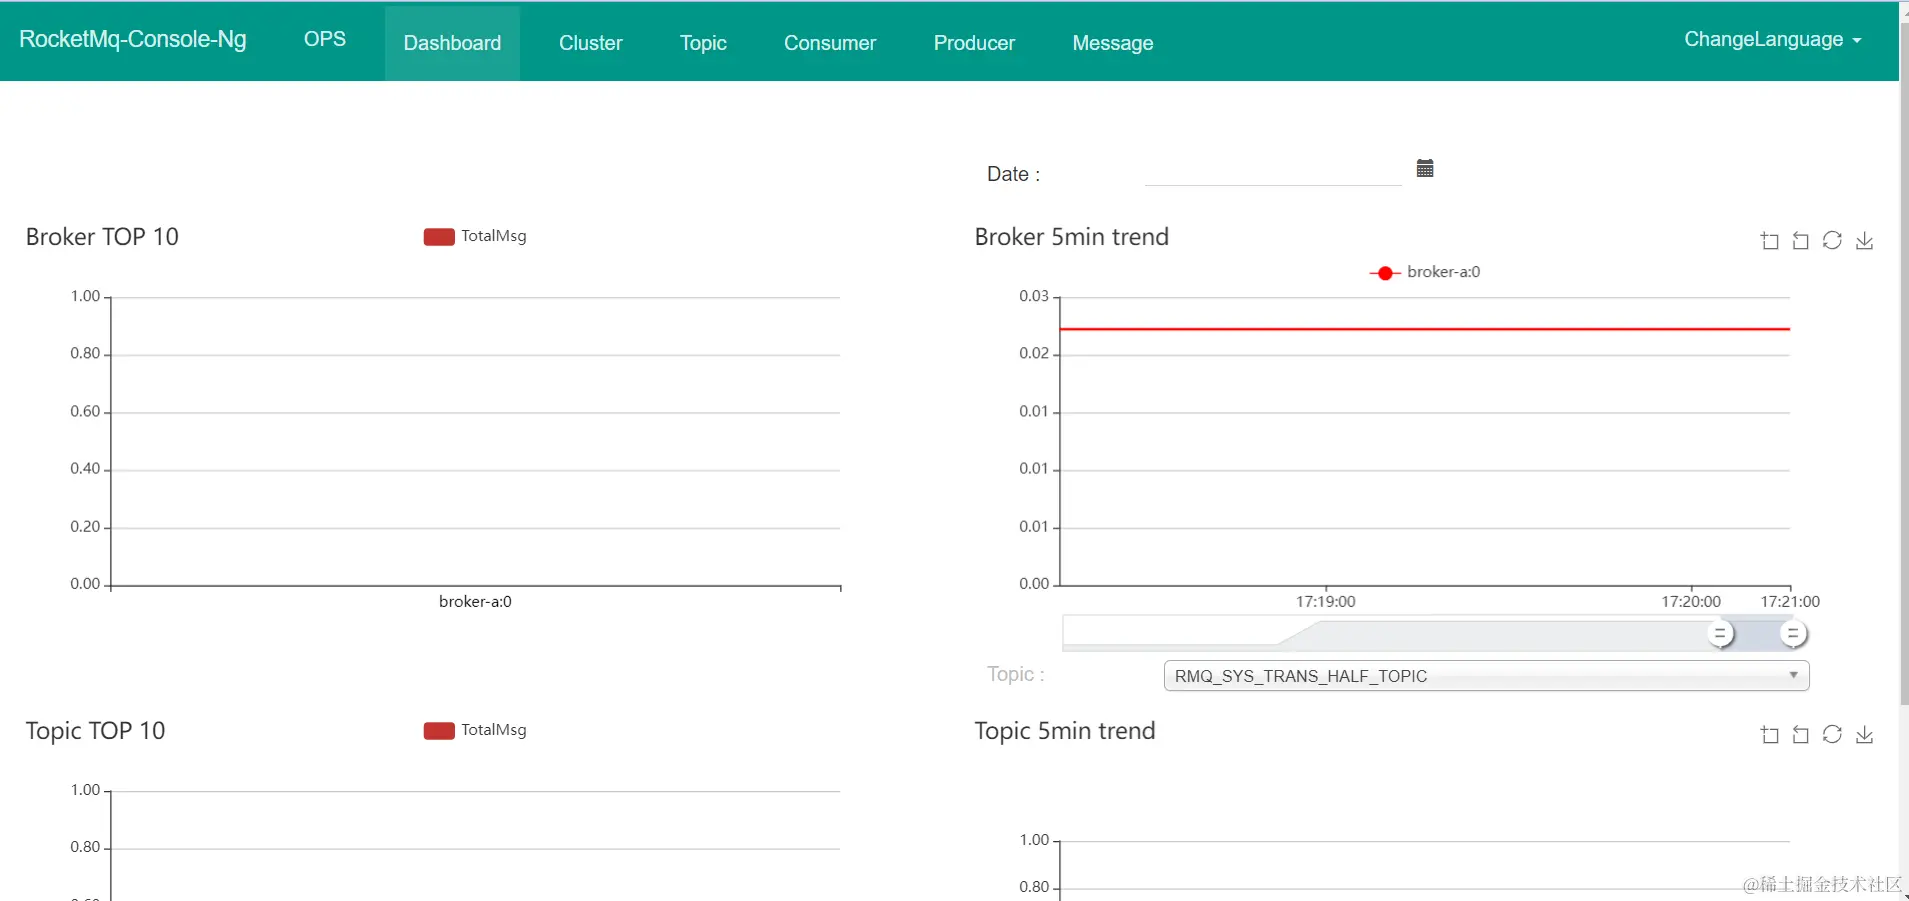Navigate to the Consumer page

pos(830,43)
